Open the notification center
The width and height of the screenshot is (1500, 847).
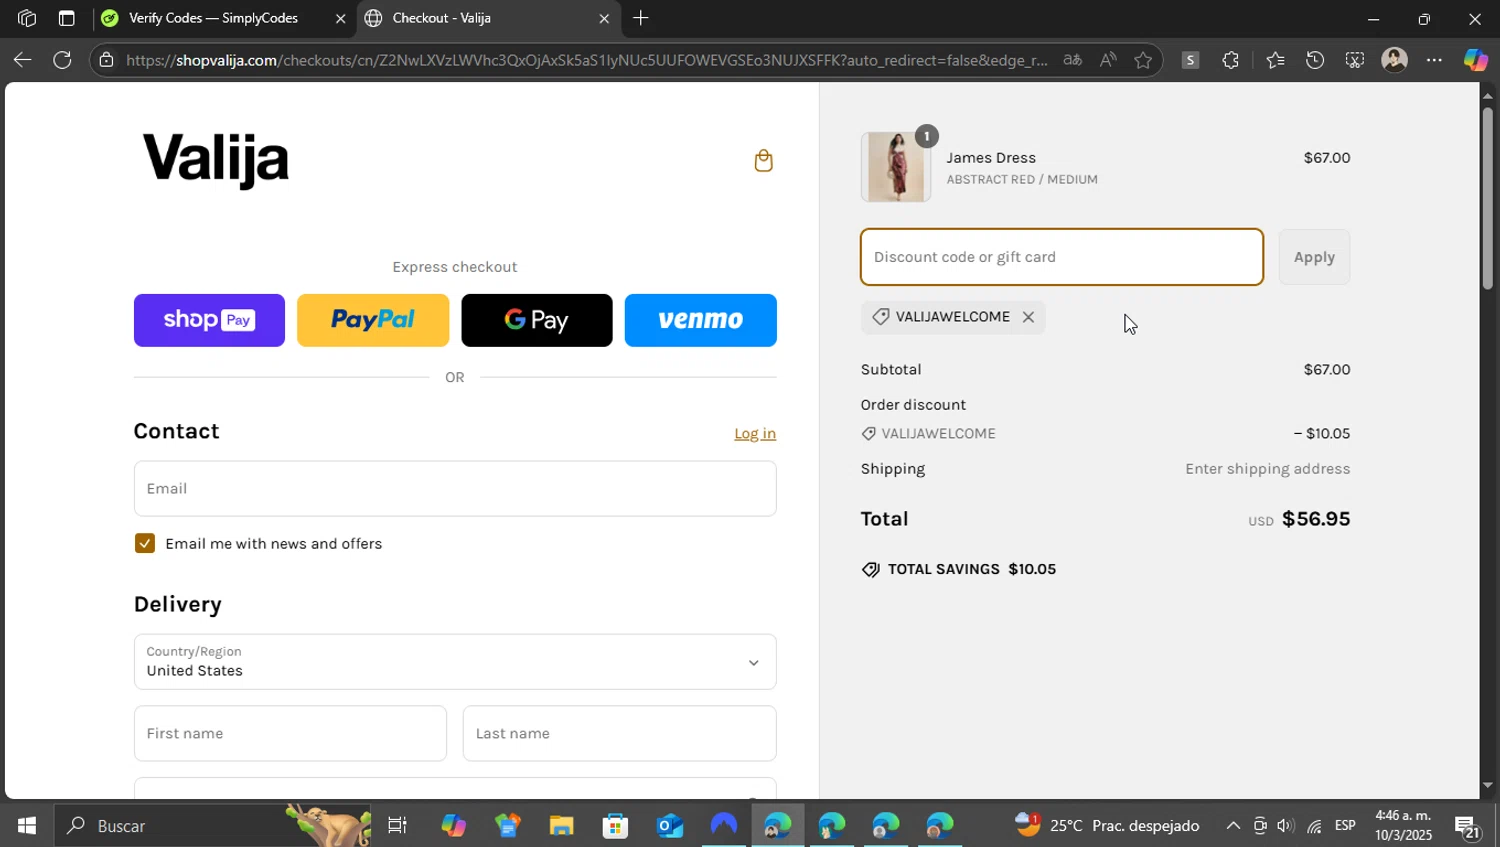[1467, 827]
